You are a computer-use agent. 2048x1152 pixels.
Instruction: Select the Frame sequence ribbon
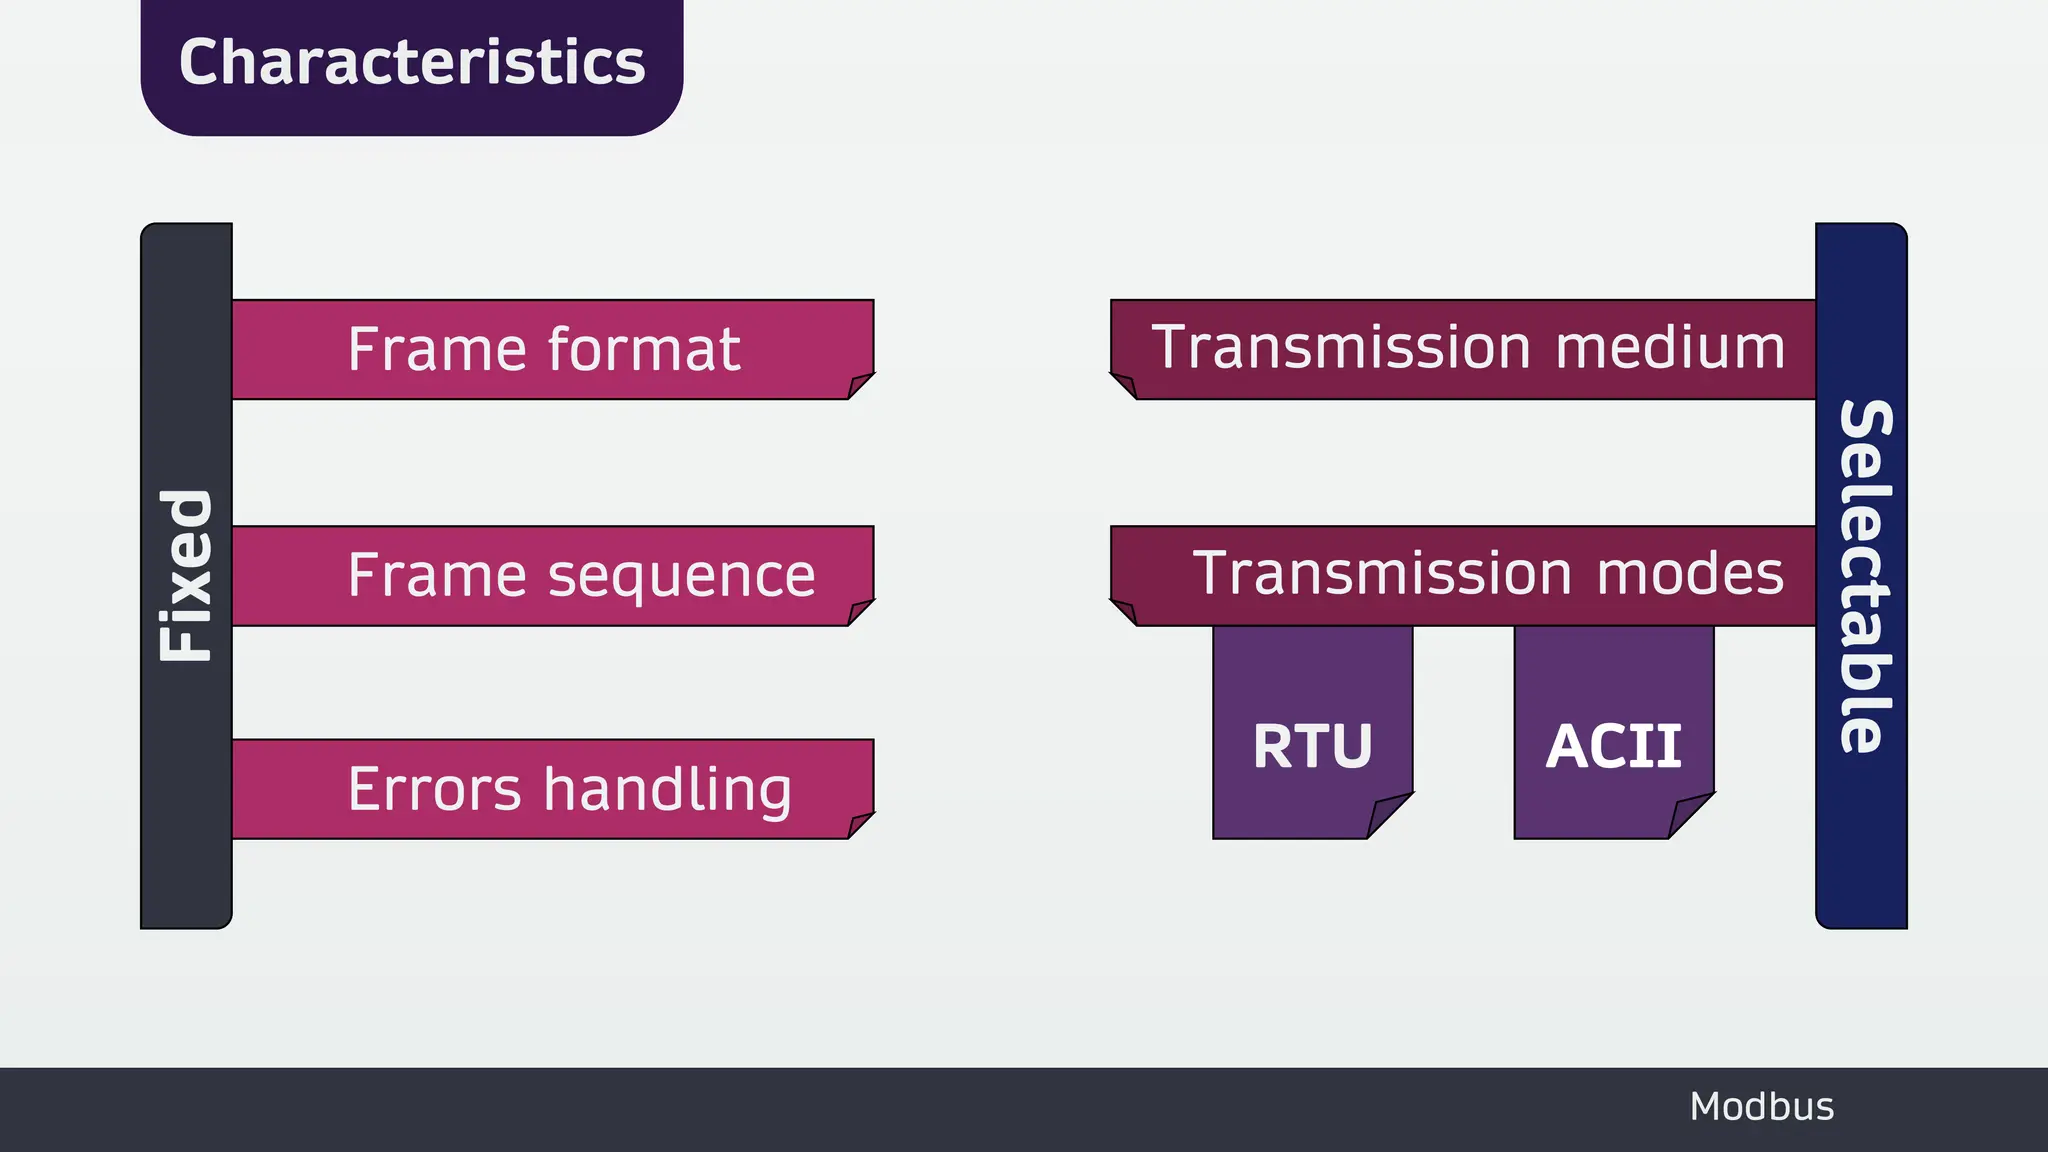pyautogui.click(x=553, y=576)
